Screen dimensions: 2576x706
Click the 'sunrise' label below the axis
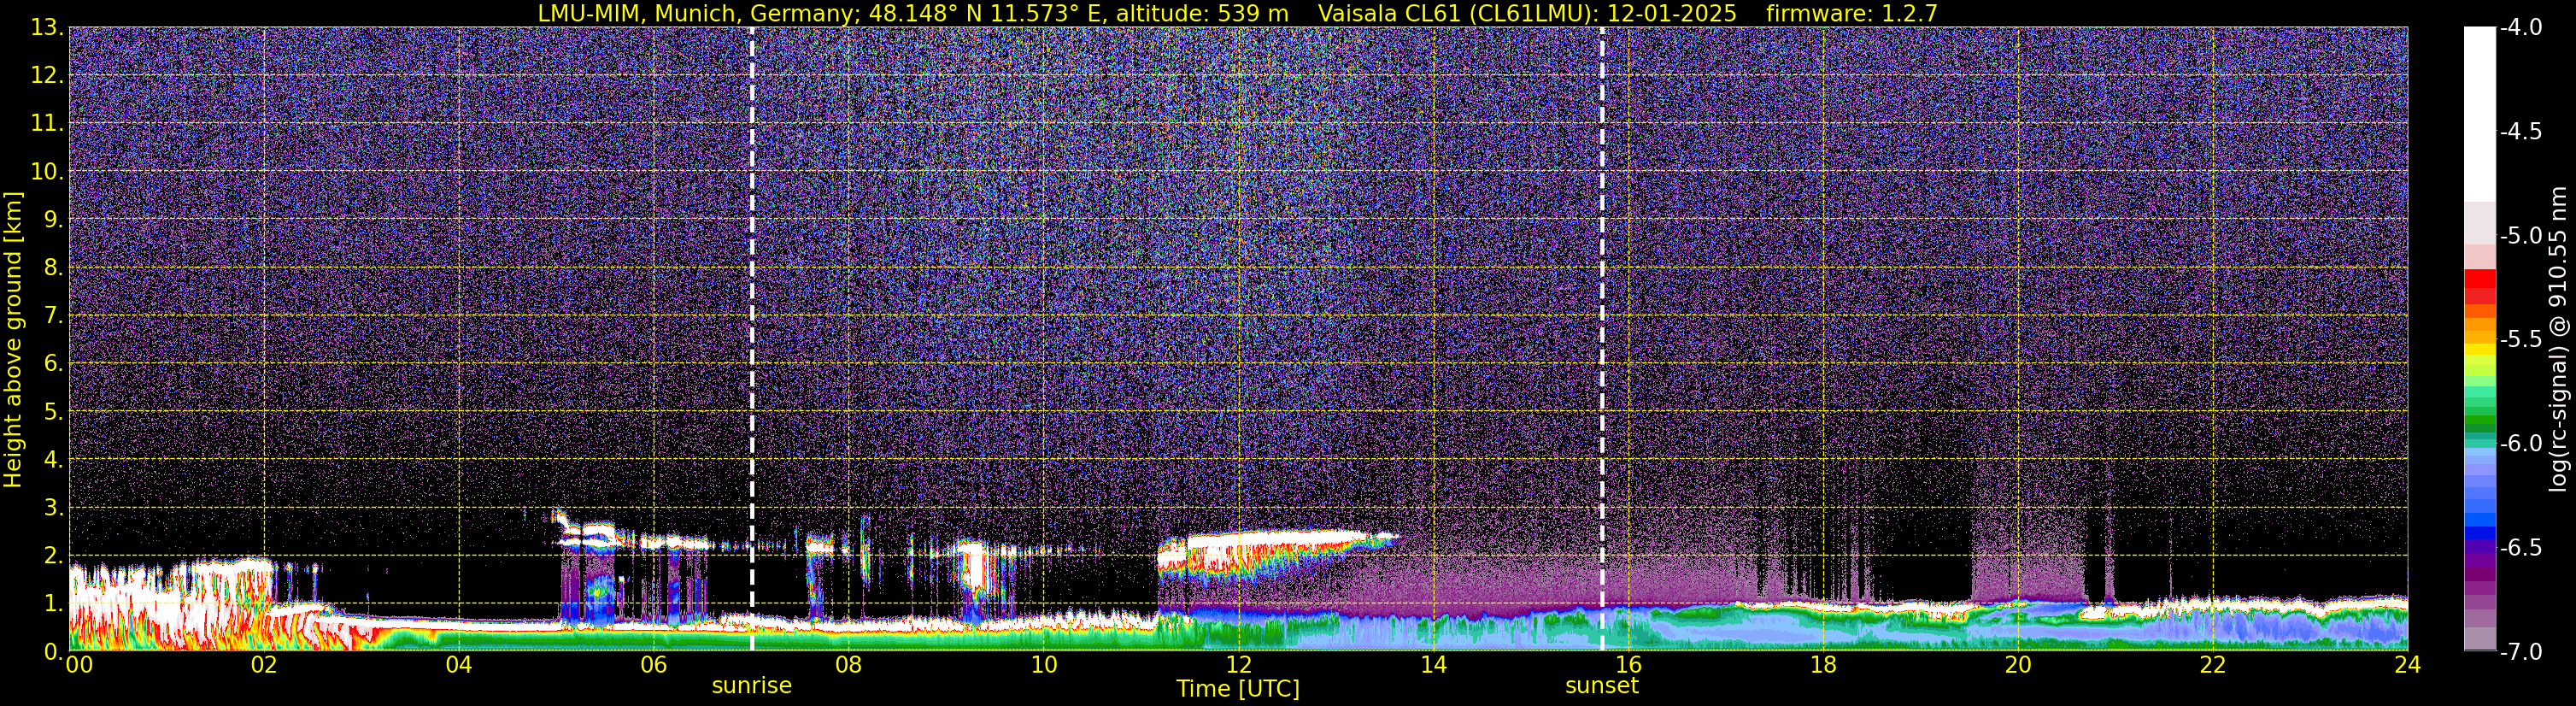pyautogui.click(x=752, y=686)
